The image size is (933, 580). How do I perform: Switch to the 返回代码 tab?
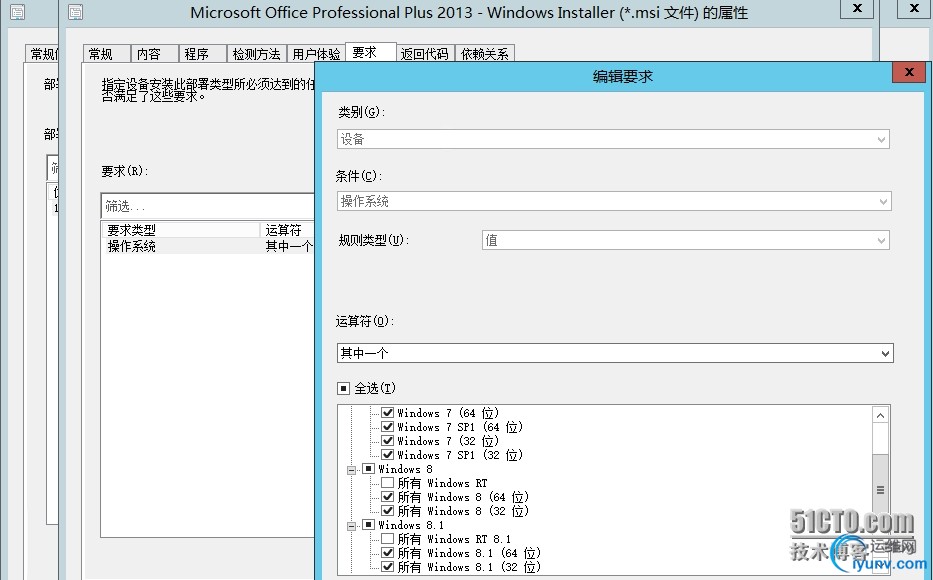[x=424, y=54]
